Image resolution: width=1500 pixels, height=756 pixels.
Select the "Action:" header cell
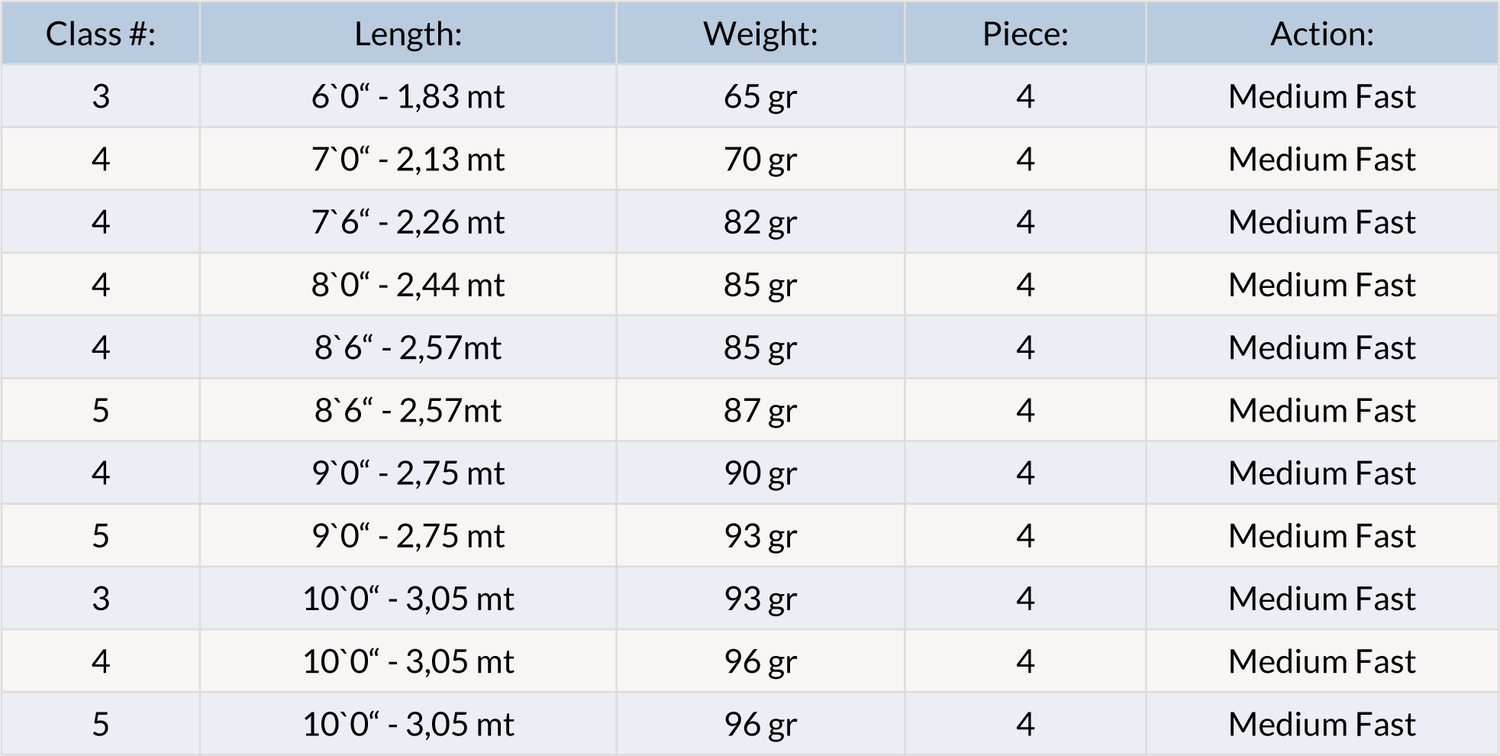pos(1322,34)
